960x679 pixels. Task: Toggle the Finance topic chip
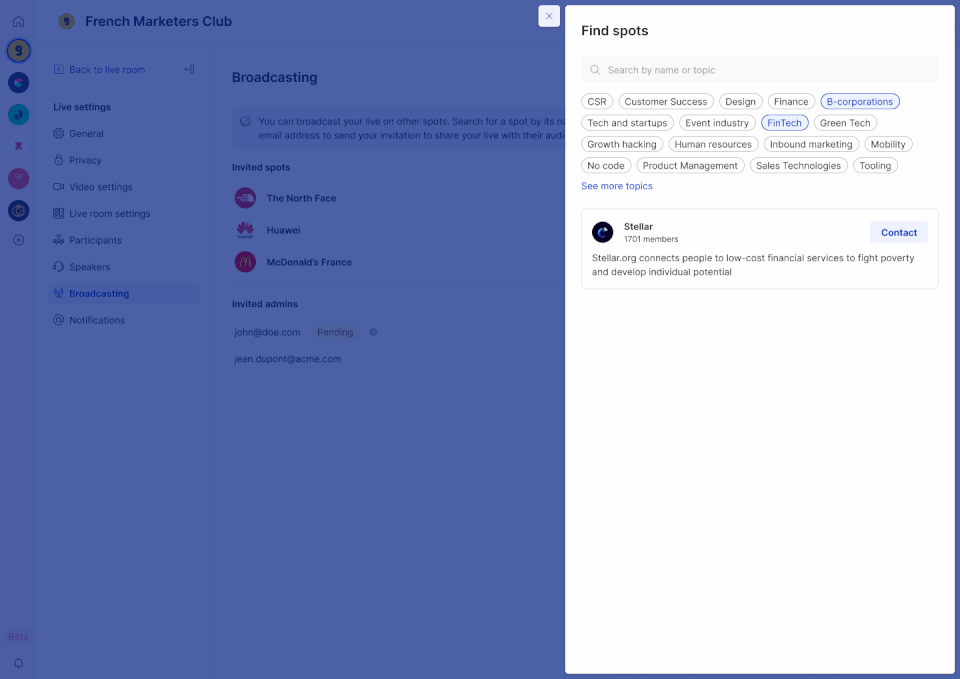[791, 102]
